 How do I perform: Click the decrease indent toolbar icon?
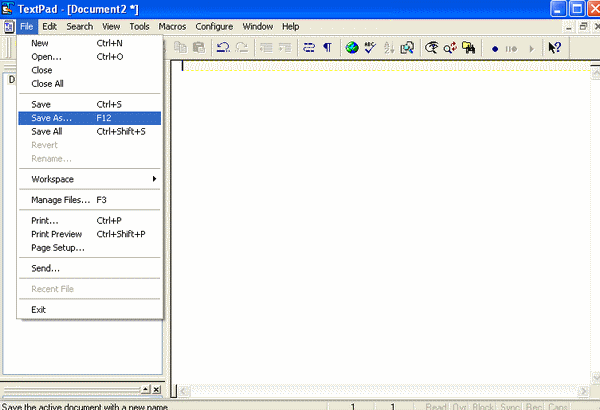(x=266, y=47)
